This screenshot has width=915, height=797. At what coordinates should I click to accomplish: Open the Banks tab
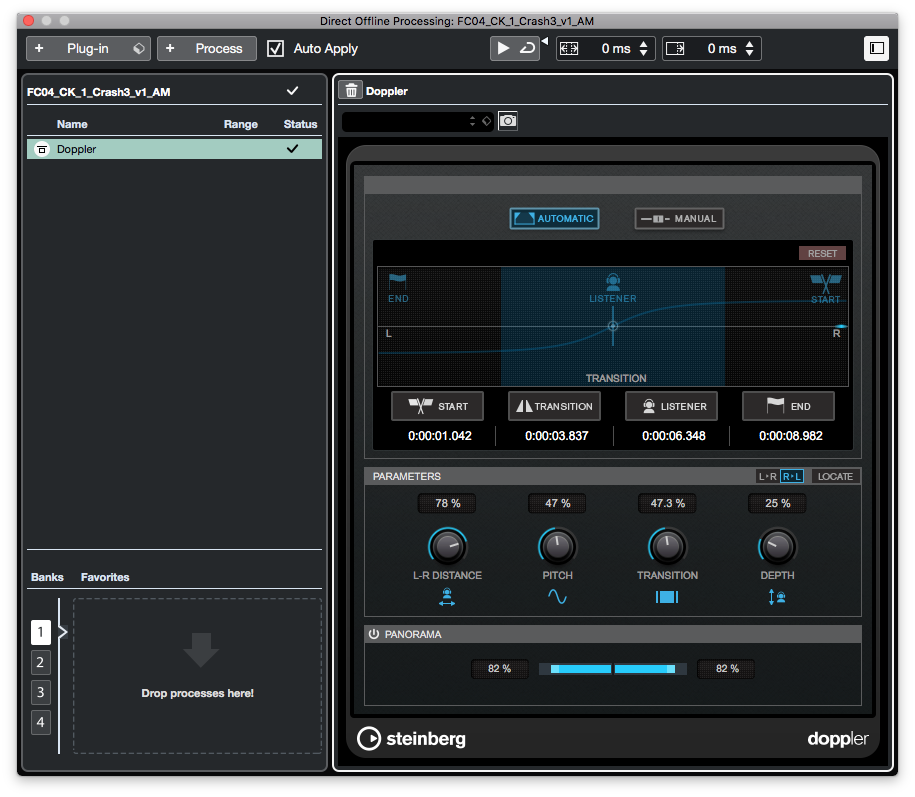[47, 577]
